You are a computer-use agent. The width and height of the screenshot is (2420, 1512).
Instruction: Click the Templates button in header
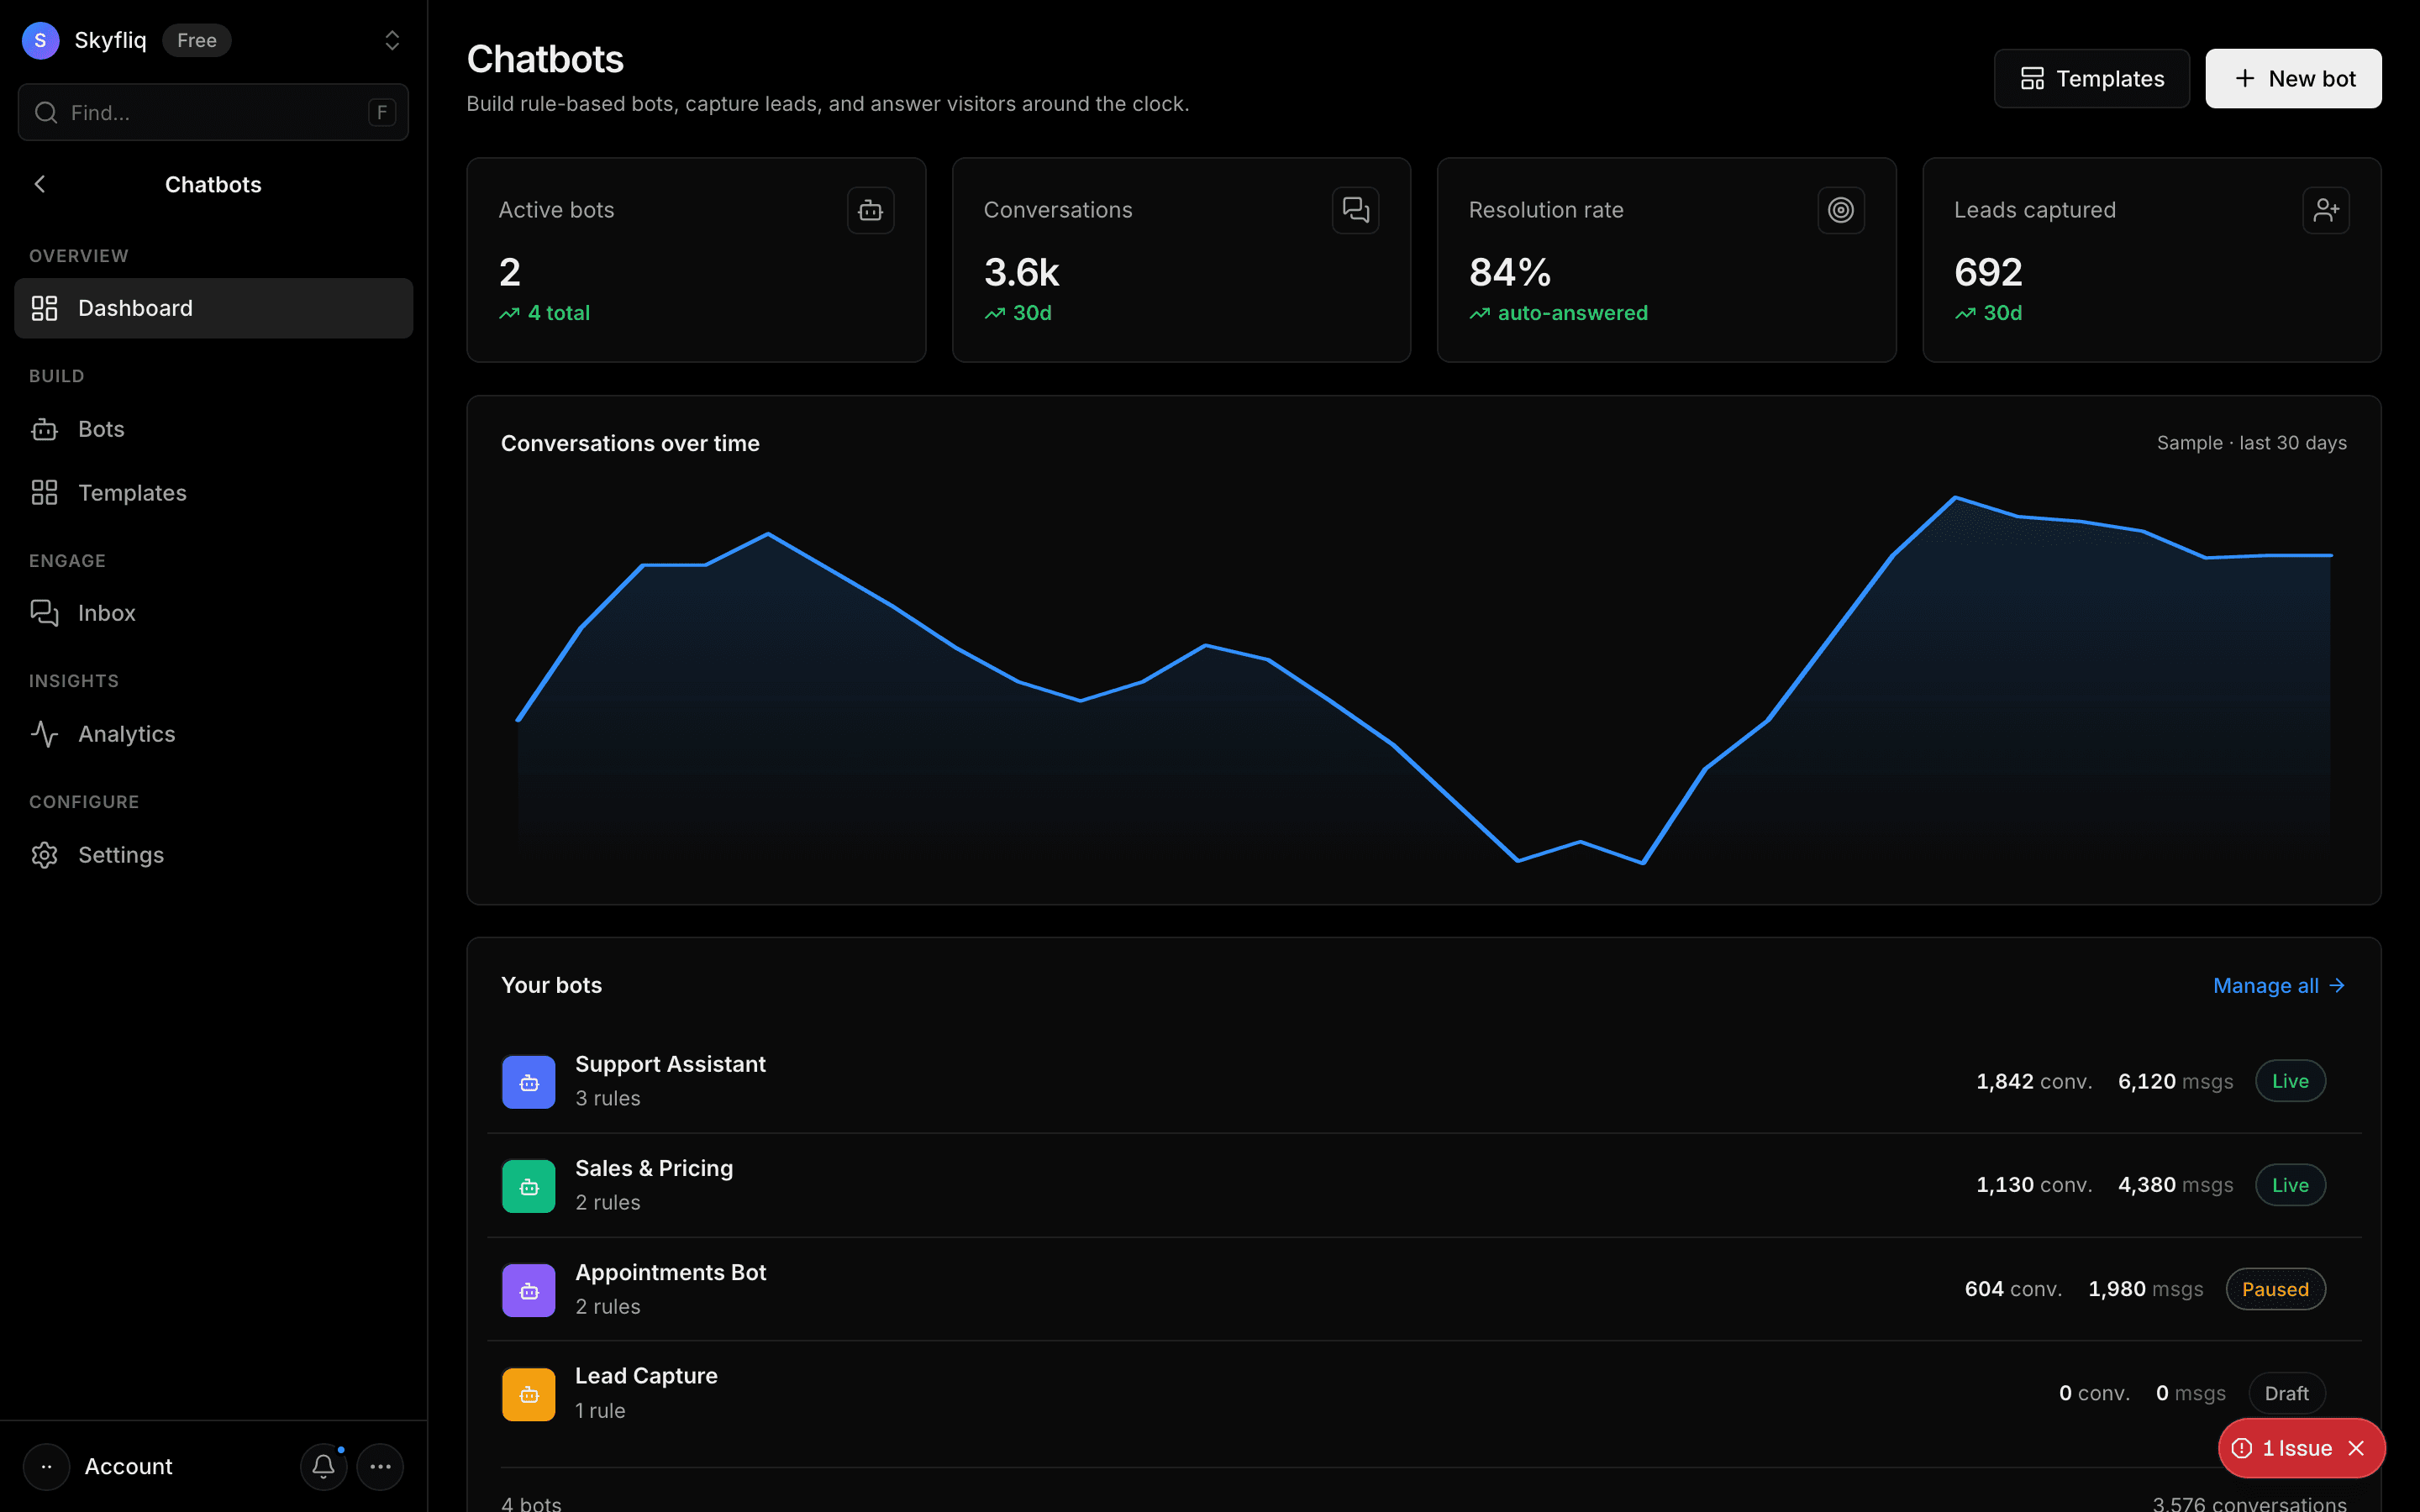2091,78
